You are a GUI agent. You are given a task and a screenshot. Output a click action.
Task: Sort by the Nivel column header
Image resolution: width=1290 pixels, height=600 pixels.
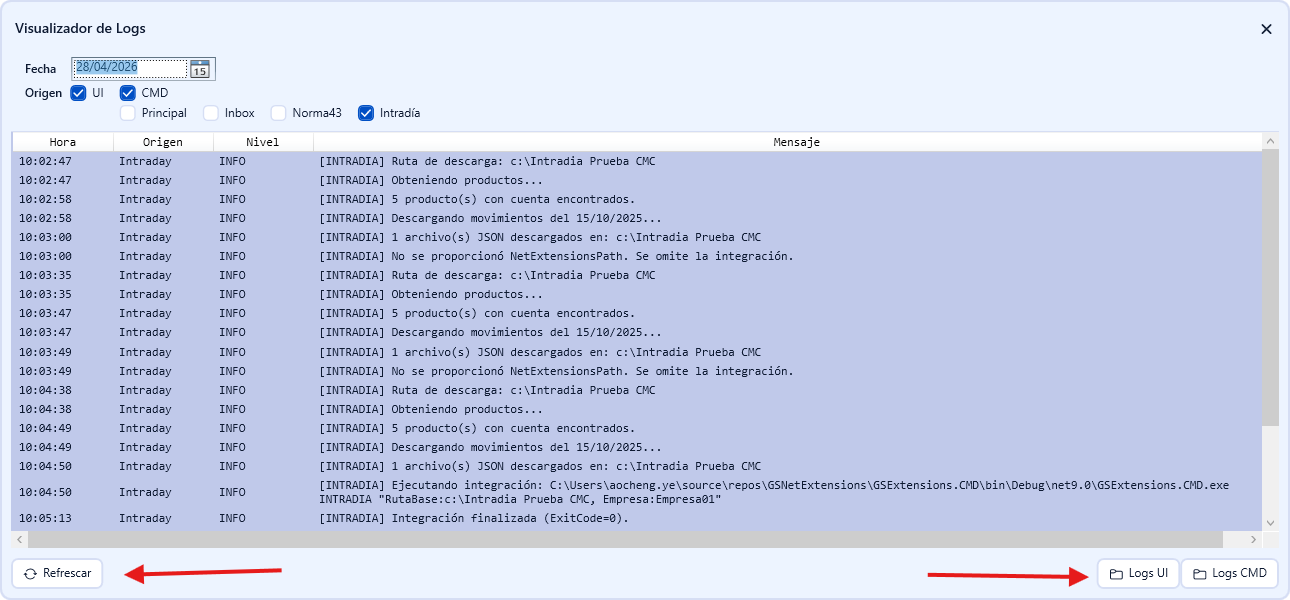click(x=263, y=142)
